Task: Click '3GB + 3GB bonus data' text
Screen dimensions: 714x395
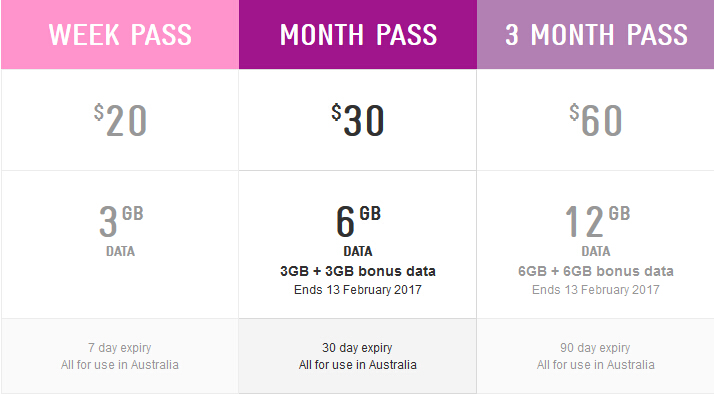Action: 358,271
